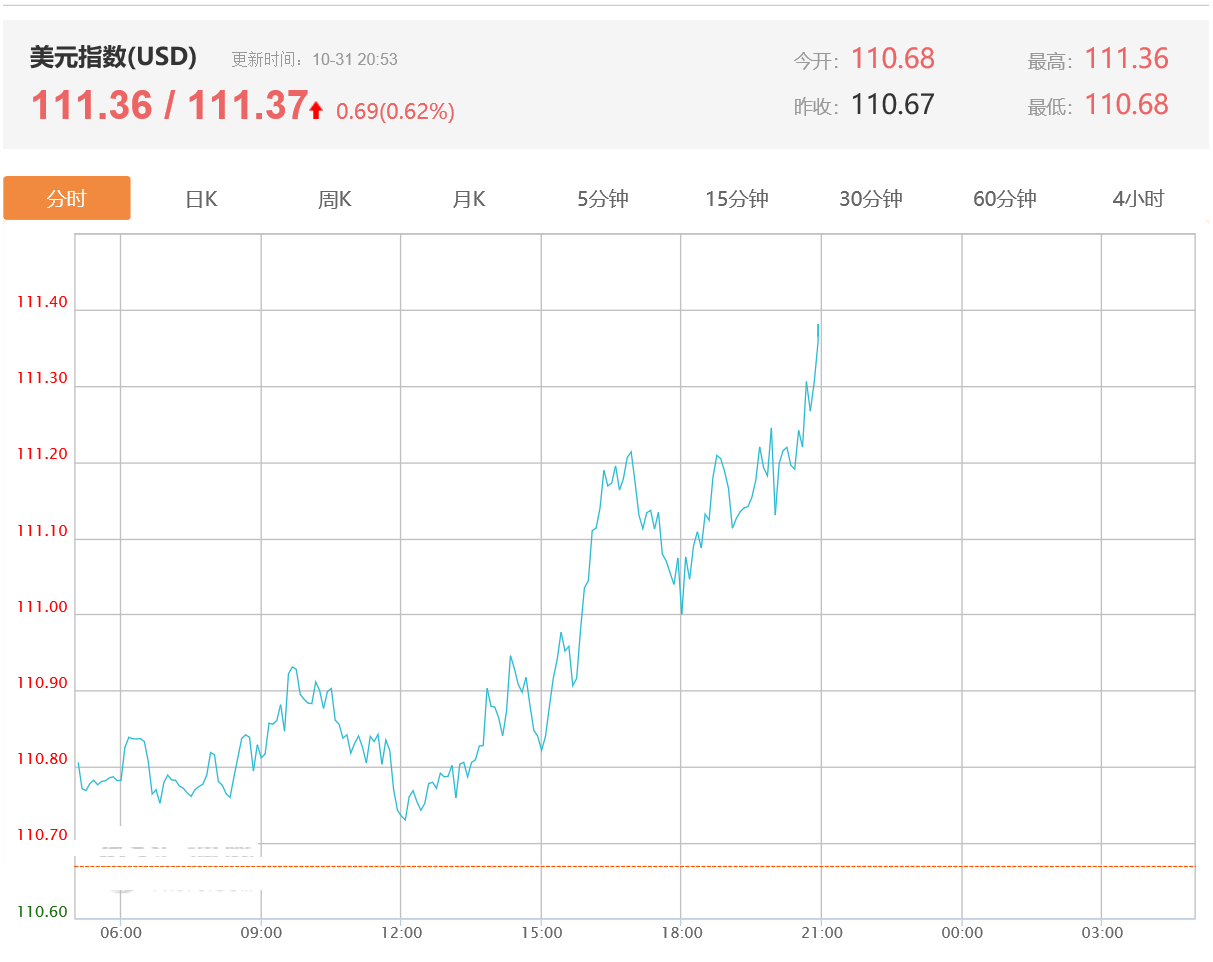The image size is (1213, 962).
Task: Click the 21:00 time axis label
Action: tap(822, 933)
